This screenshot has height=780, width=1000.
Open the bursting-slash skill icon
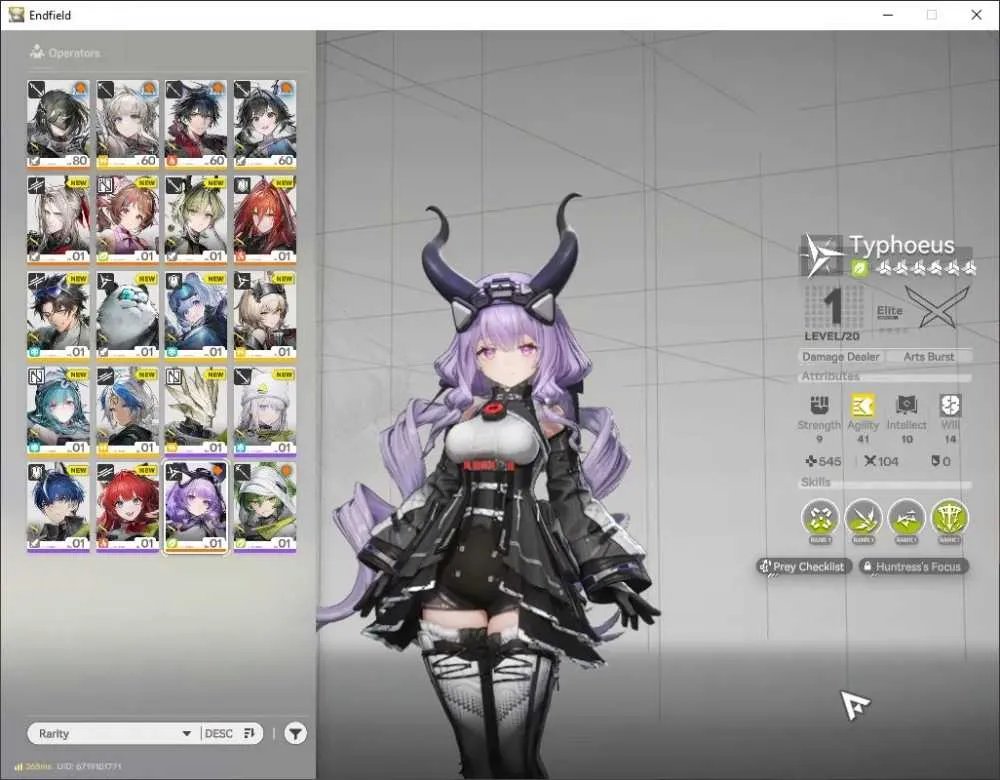[x=864, y=518]
